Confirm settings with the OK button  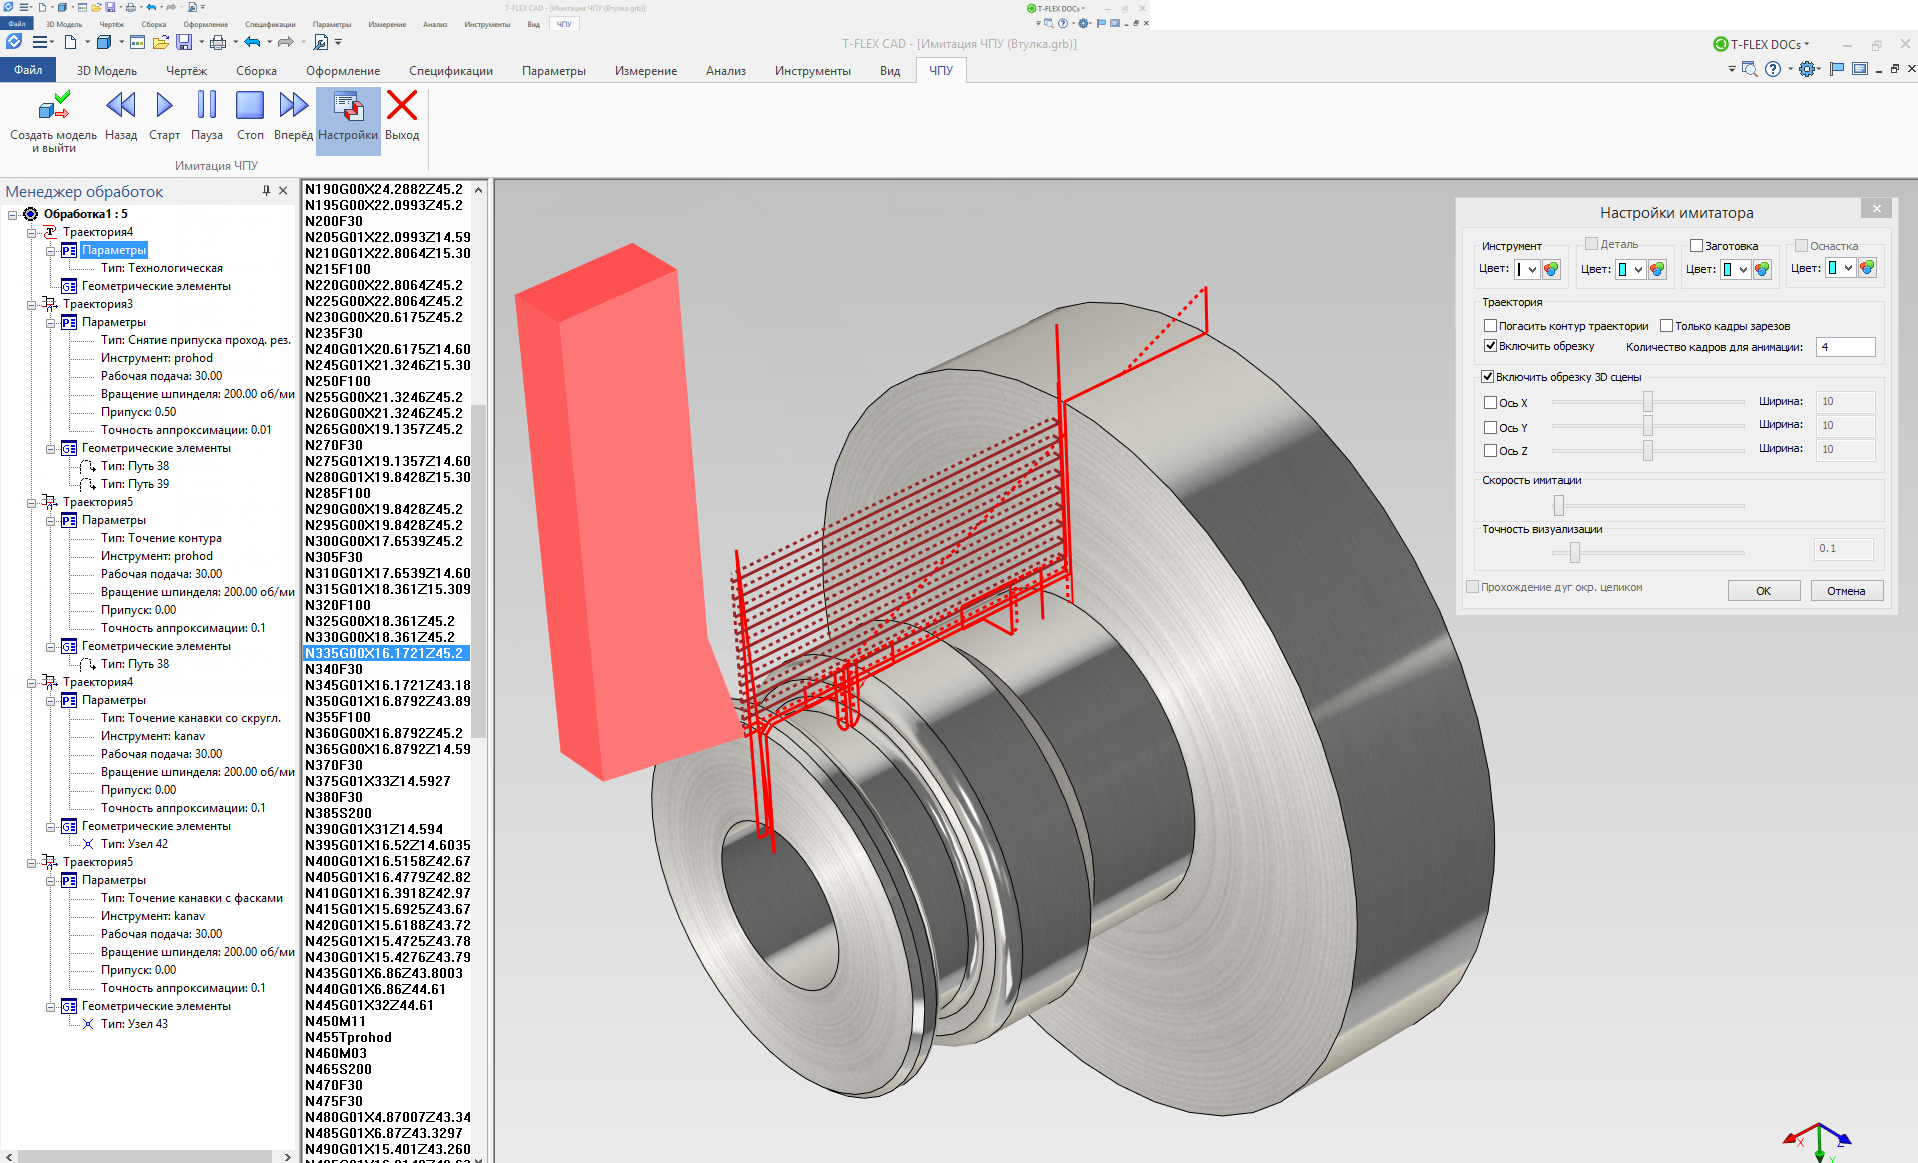tap(1763, 591)
